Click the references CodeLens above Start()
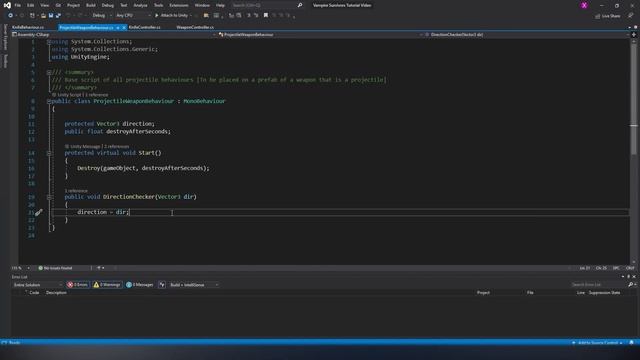The height and width of the screenshot is (360, 640). [x=116, y=146]
